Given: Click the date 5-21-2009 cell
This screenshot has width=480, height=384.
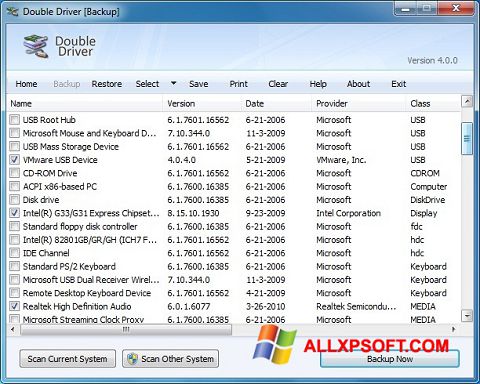Looking at the screenshot, I should point(265,160).
